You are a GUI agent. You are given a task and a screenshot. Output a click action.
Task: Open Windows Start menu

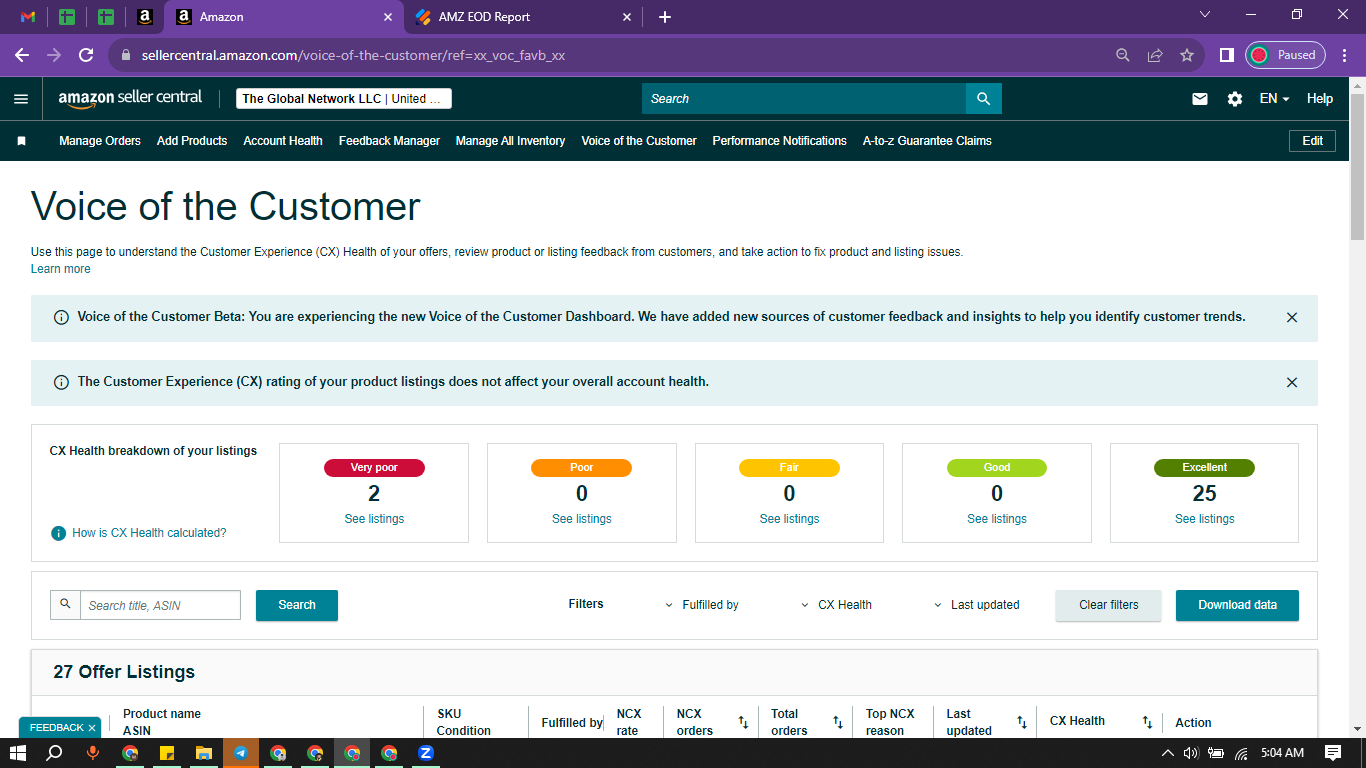[18, 753]
